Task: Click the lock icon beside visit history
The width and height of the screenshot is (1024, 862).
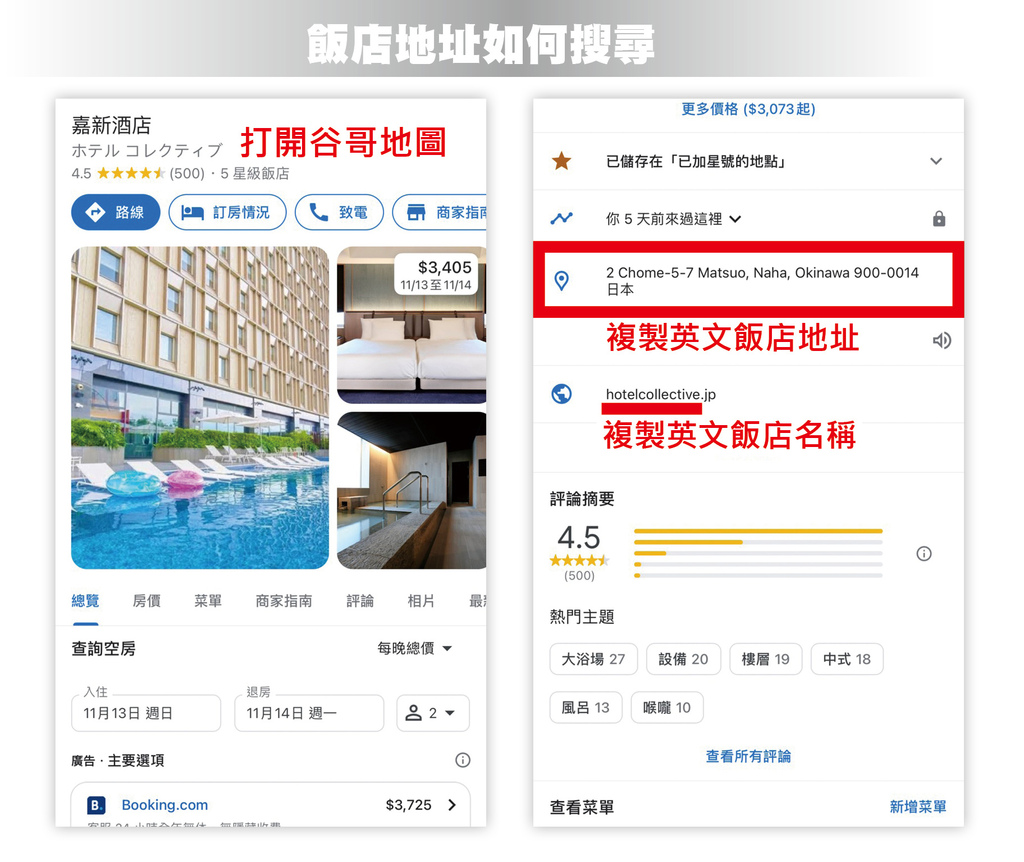Action: click(x=938, y=219)
